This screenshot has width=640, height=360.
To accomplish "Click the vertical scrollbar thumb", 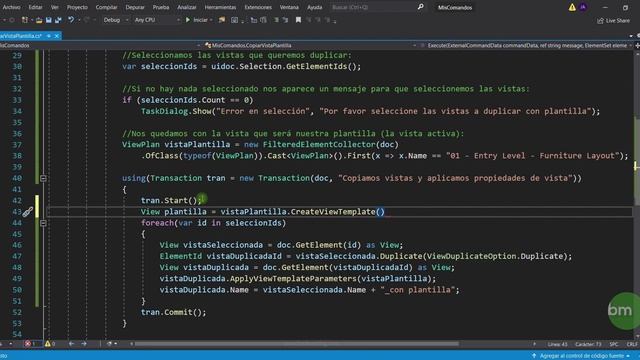I will point(637,161).
